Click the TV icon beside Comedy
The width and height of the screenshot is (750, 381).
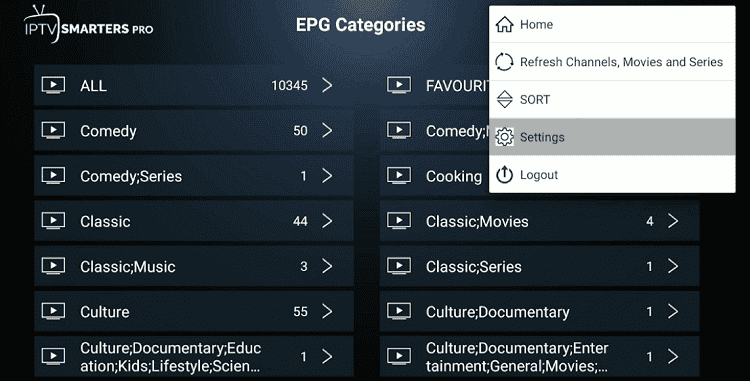(54, 131)
